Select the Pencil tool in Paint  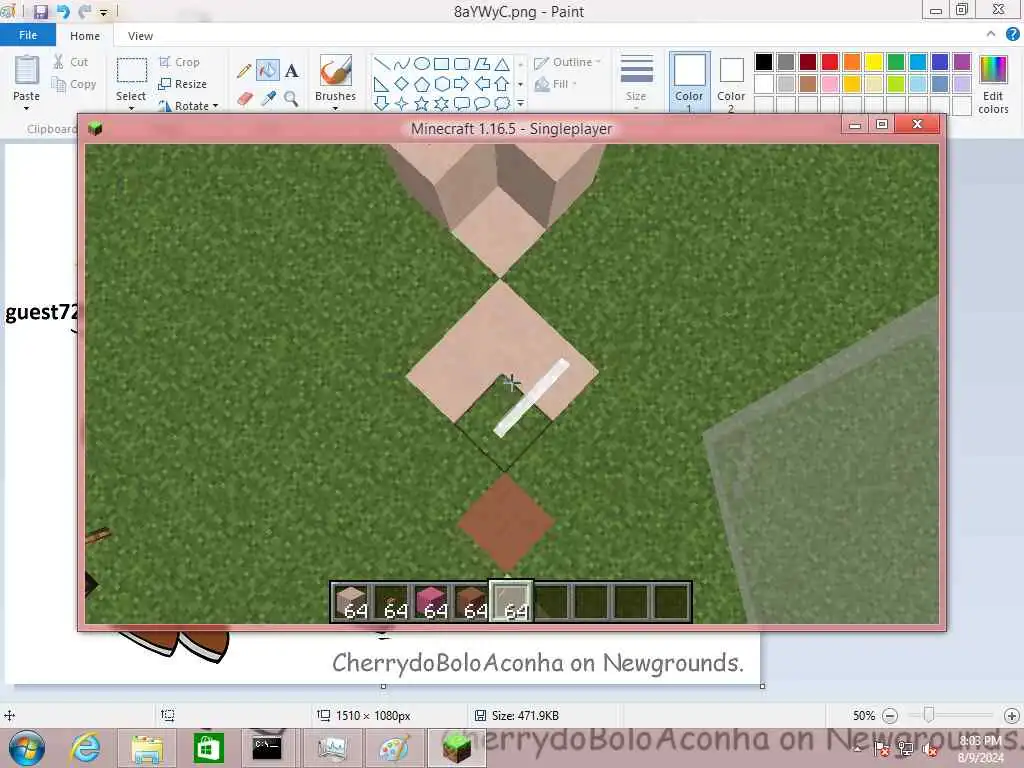click(244, 71)
